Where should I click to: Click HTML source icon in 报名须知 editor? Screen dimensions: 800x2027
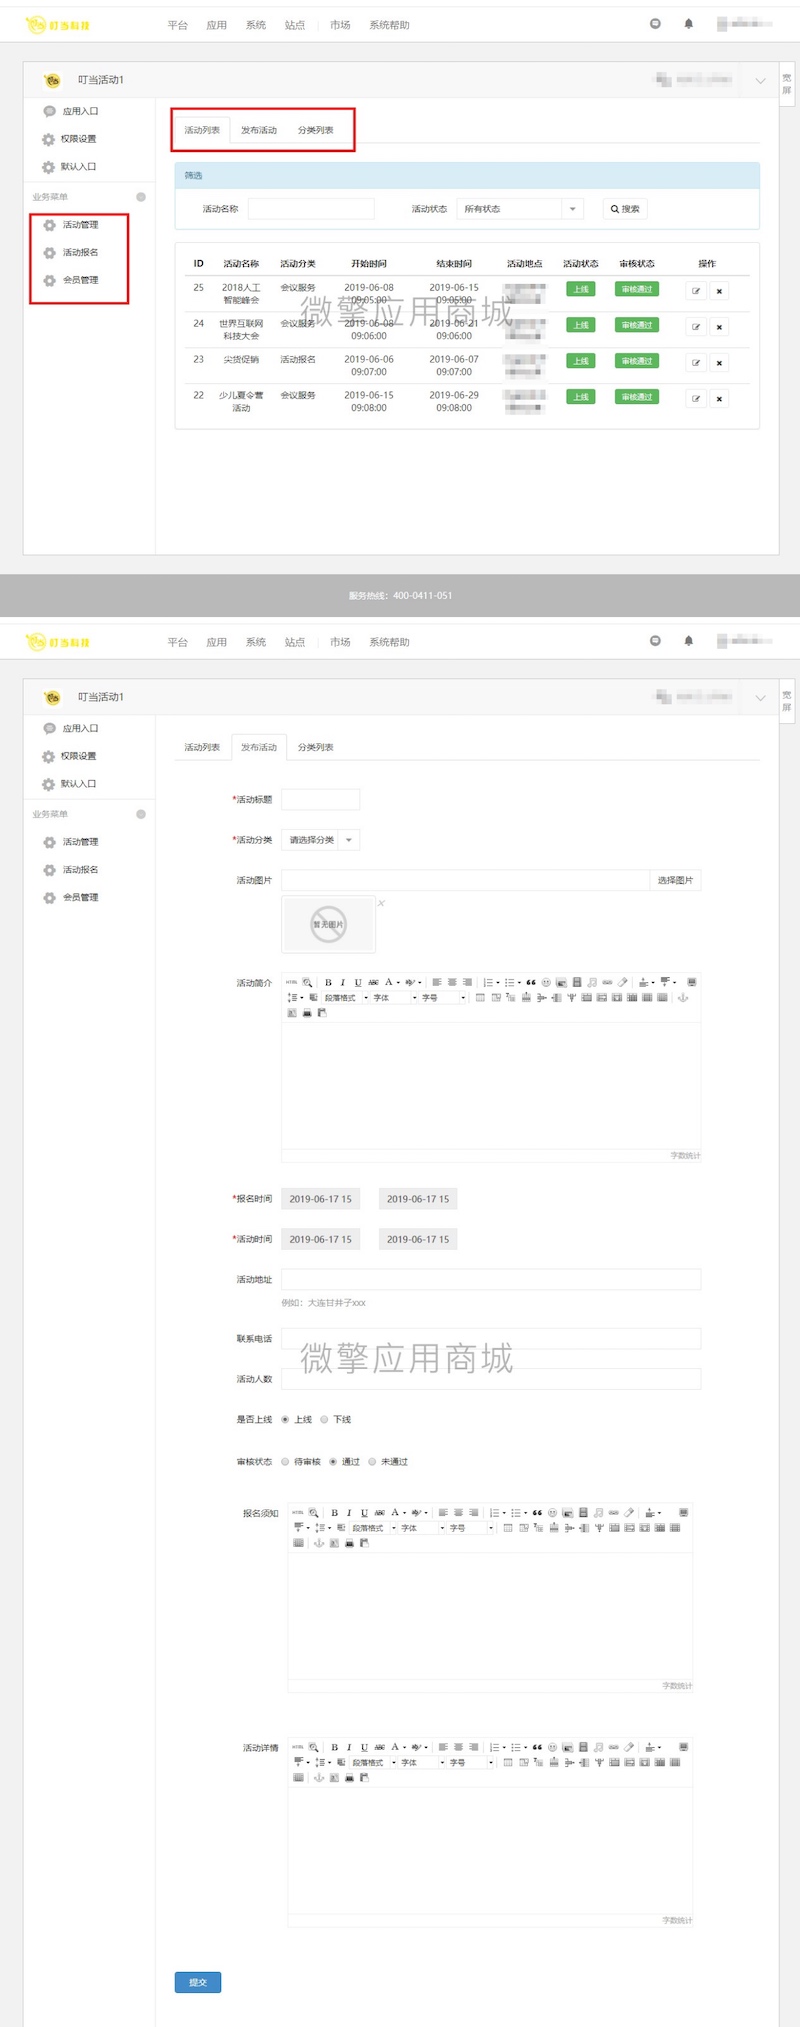click(x=298, y=1513)
